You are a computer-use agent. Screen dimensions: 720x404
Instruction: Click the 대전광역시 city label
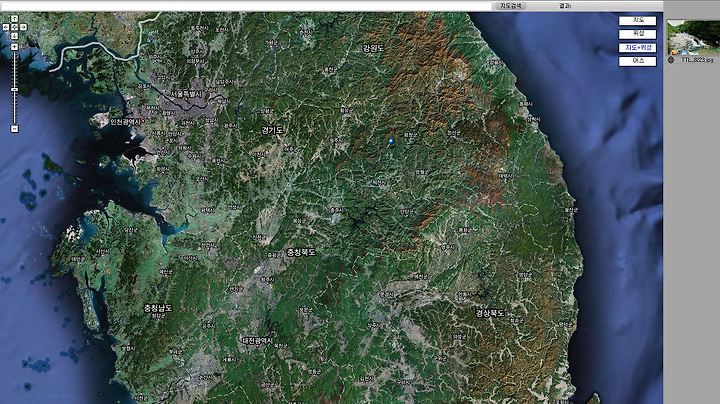click(x=258, y=341)
